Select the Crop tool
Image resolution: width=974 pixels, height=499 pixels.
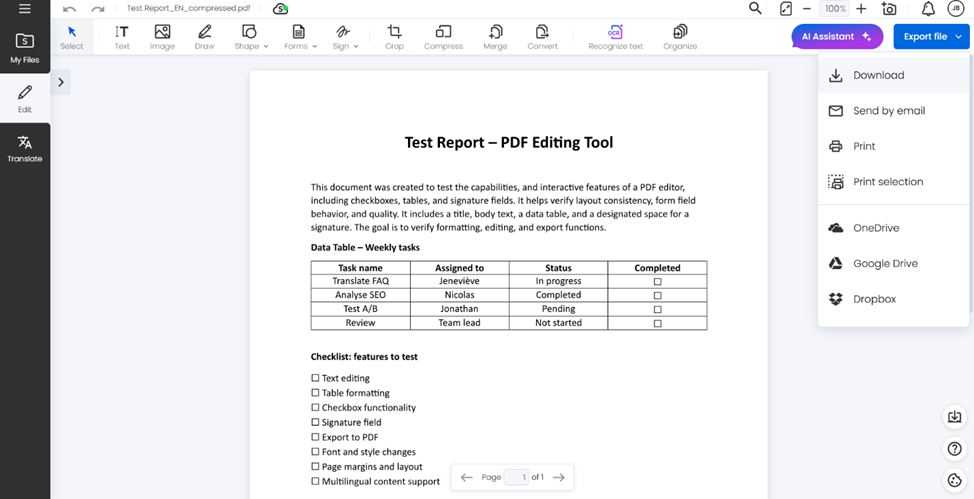394,37
